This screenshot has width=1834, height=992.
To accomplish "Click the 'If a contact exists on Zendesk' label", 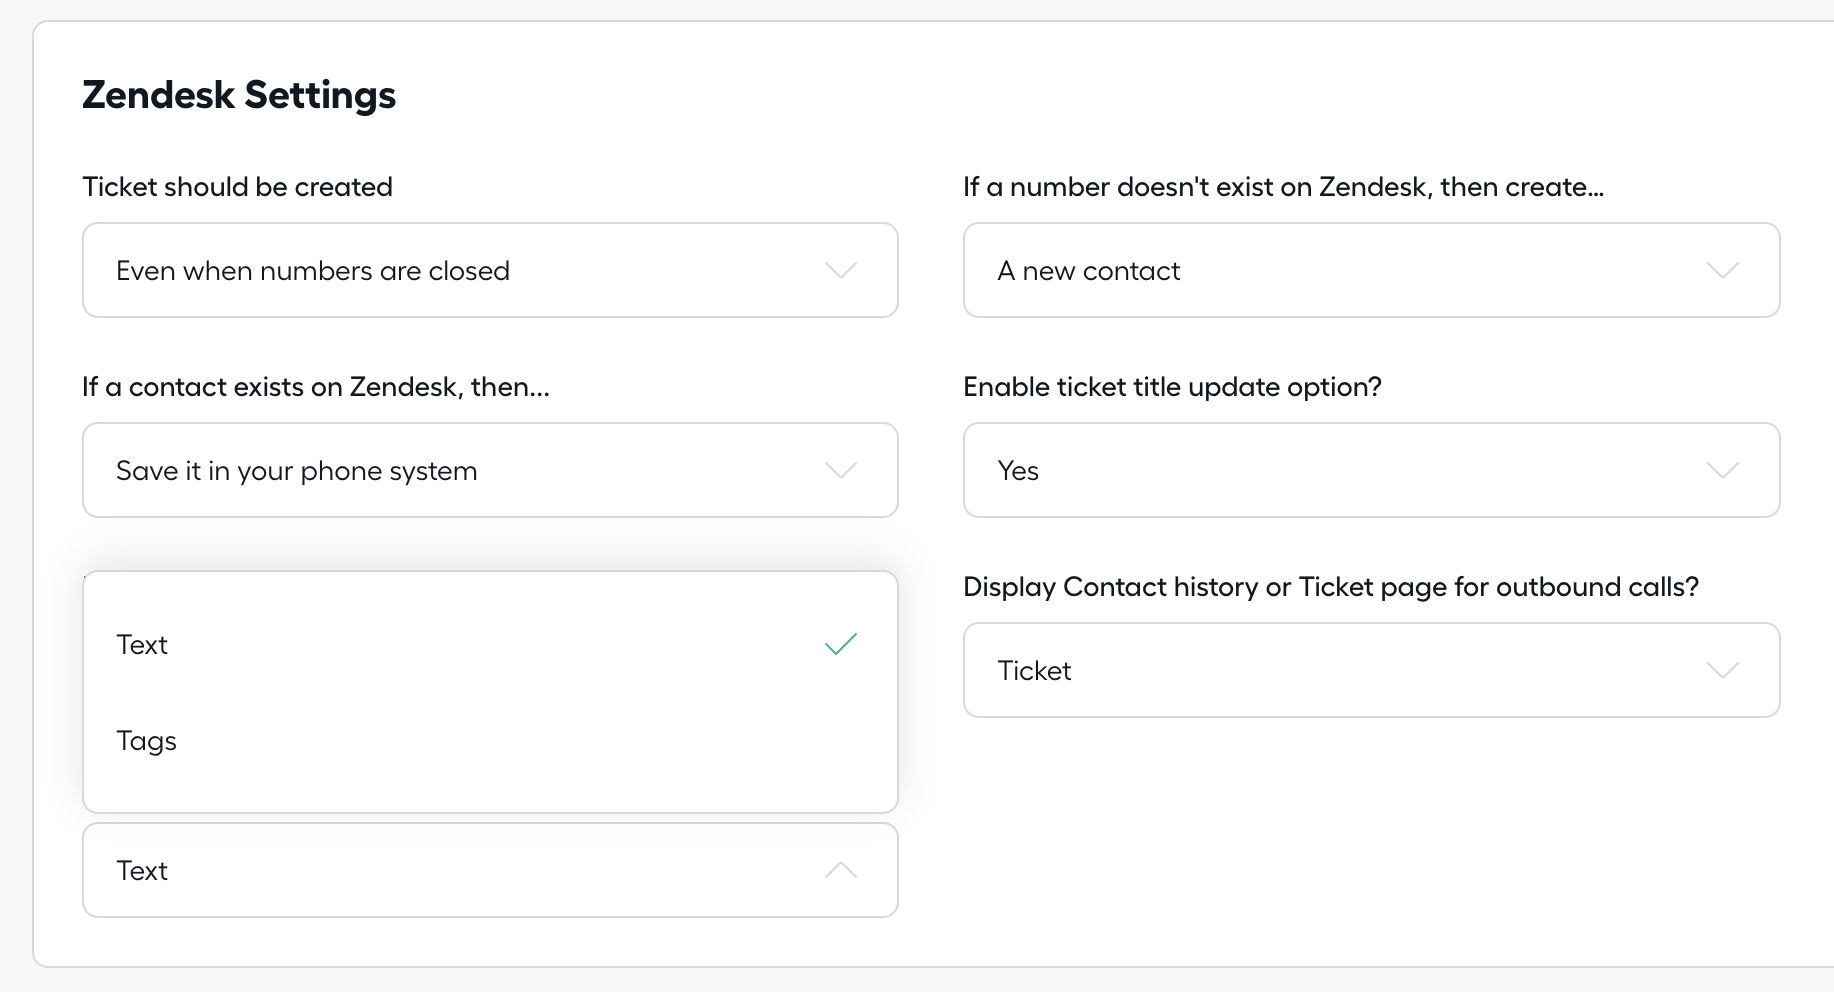I will pyautogui.click(x=316, y=387).
